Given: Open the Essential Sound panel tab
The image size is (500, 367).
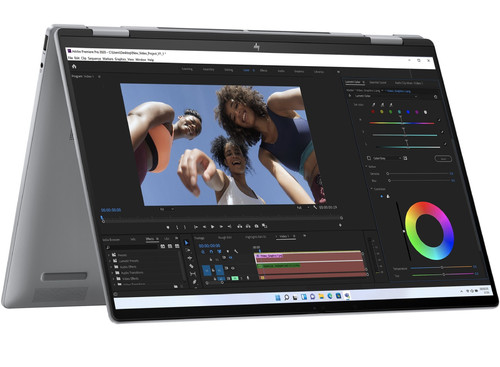Looking at the screenshot, I should (x=378, y=82).
